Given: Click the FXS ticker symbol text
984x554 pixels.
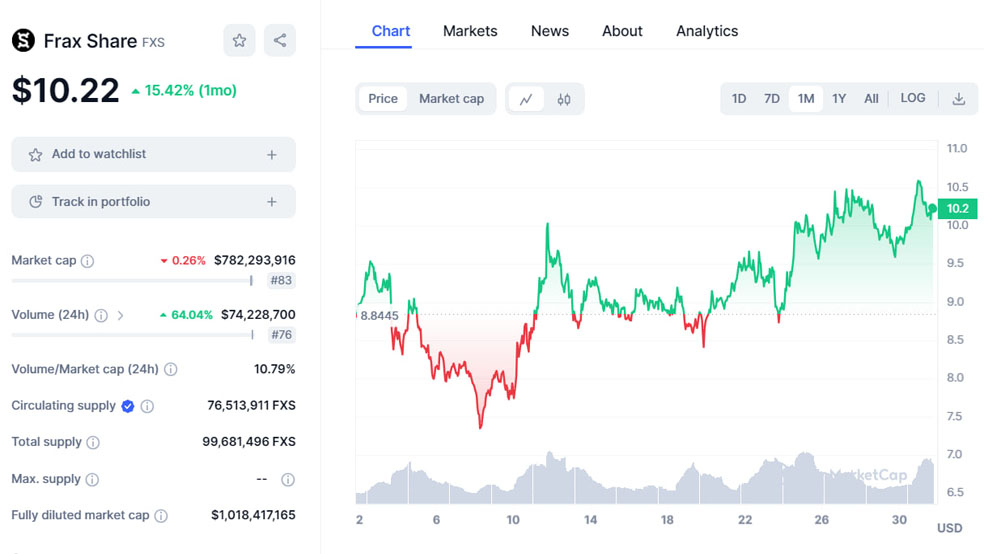Looking at the screenshot, I should pyautogui.click(x=153, y=43).
